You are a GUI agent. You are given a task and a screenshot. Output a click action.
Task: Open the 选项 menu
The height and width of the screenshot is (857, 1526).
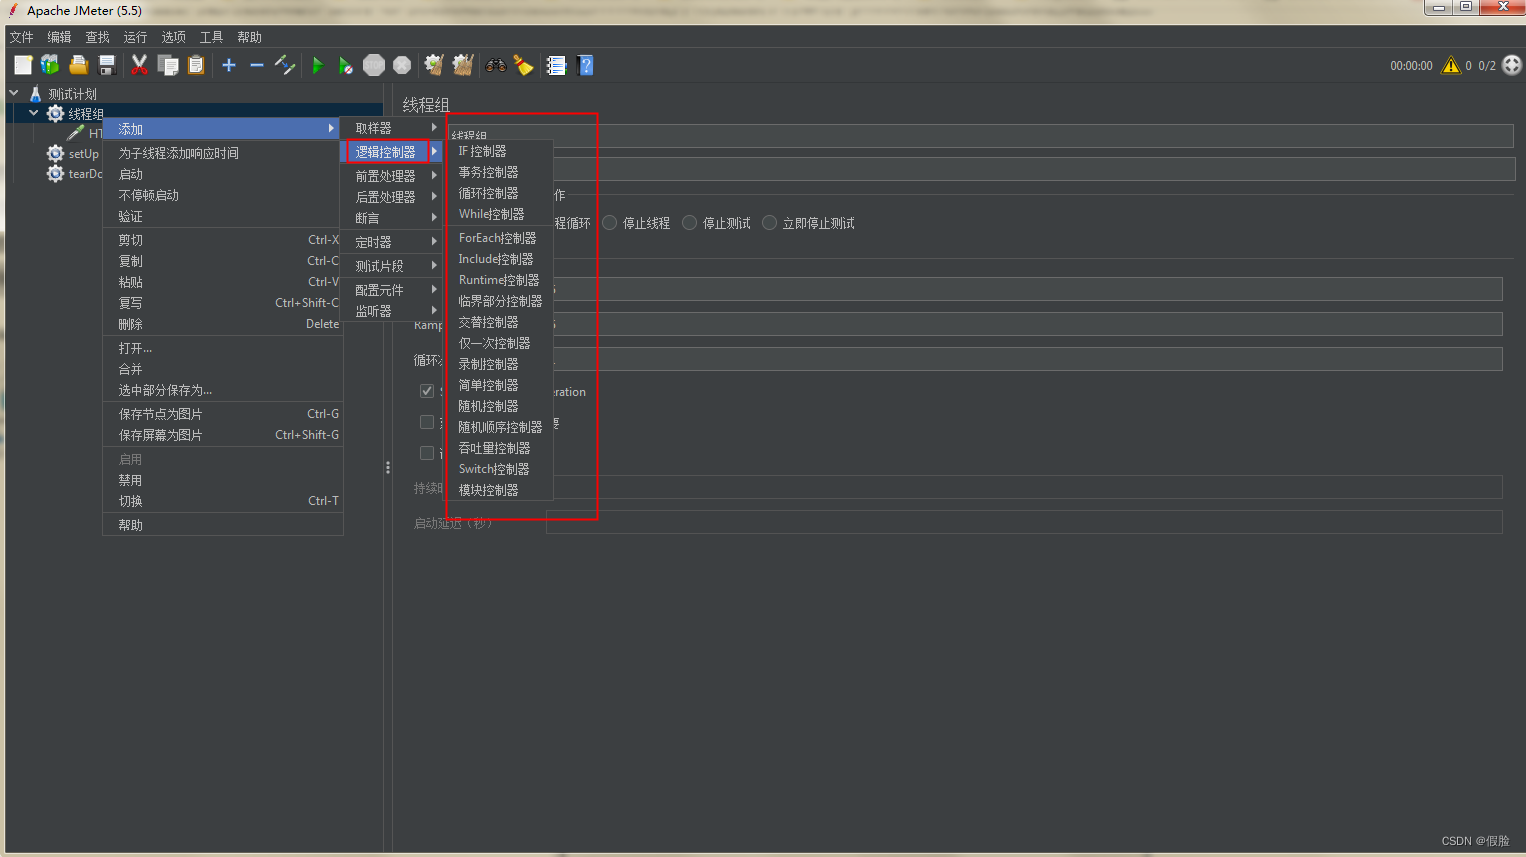(174, 37)
